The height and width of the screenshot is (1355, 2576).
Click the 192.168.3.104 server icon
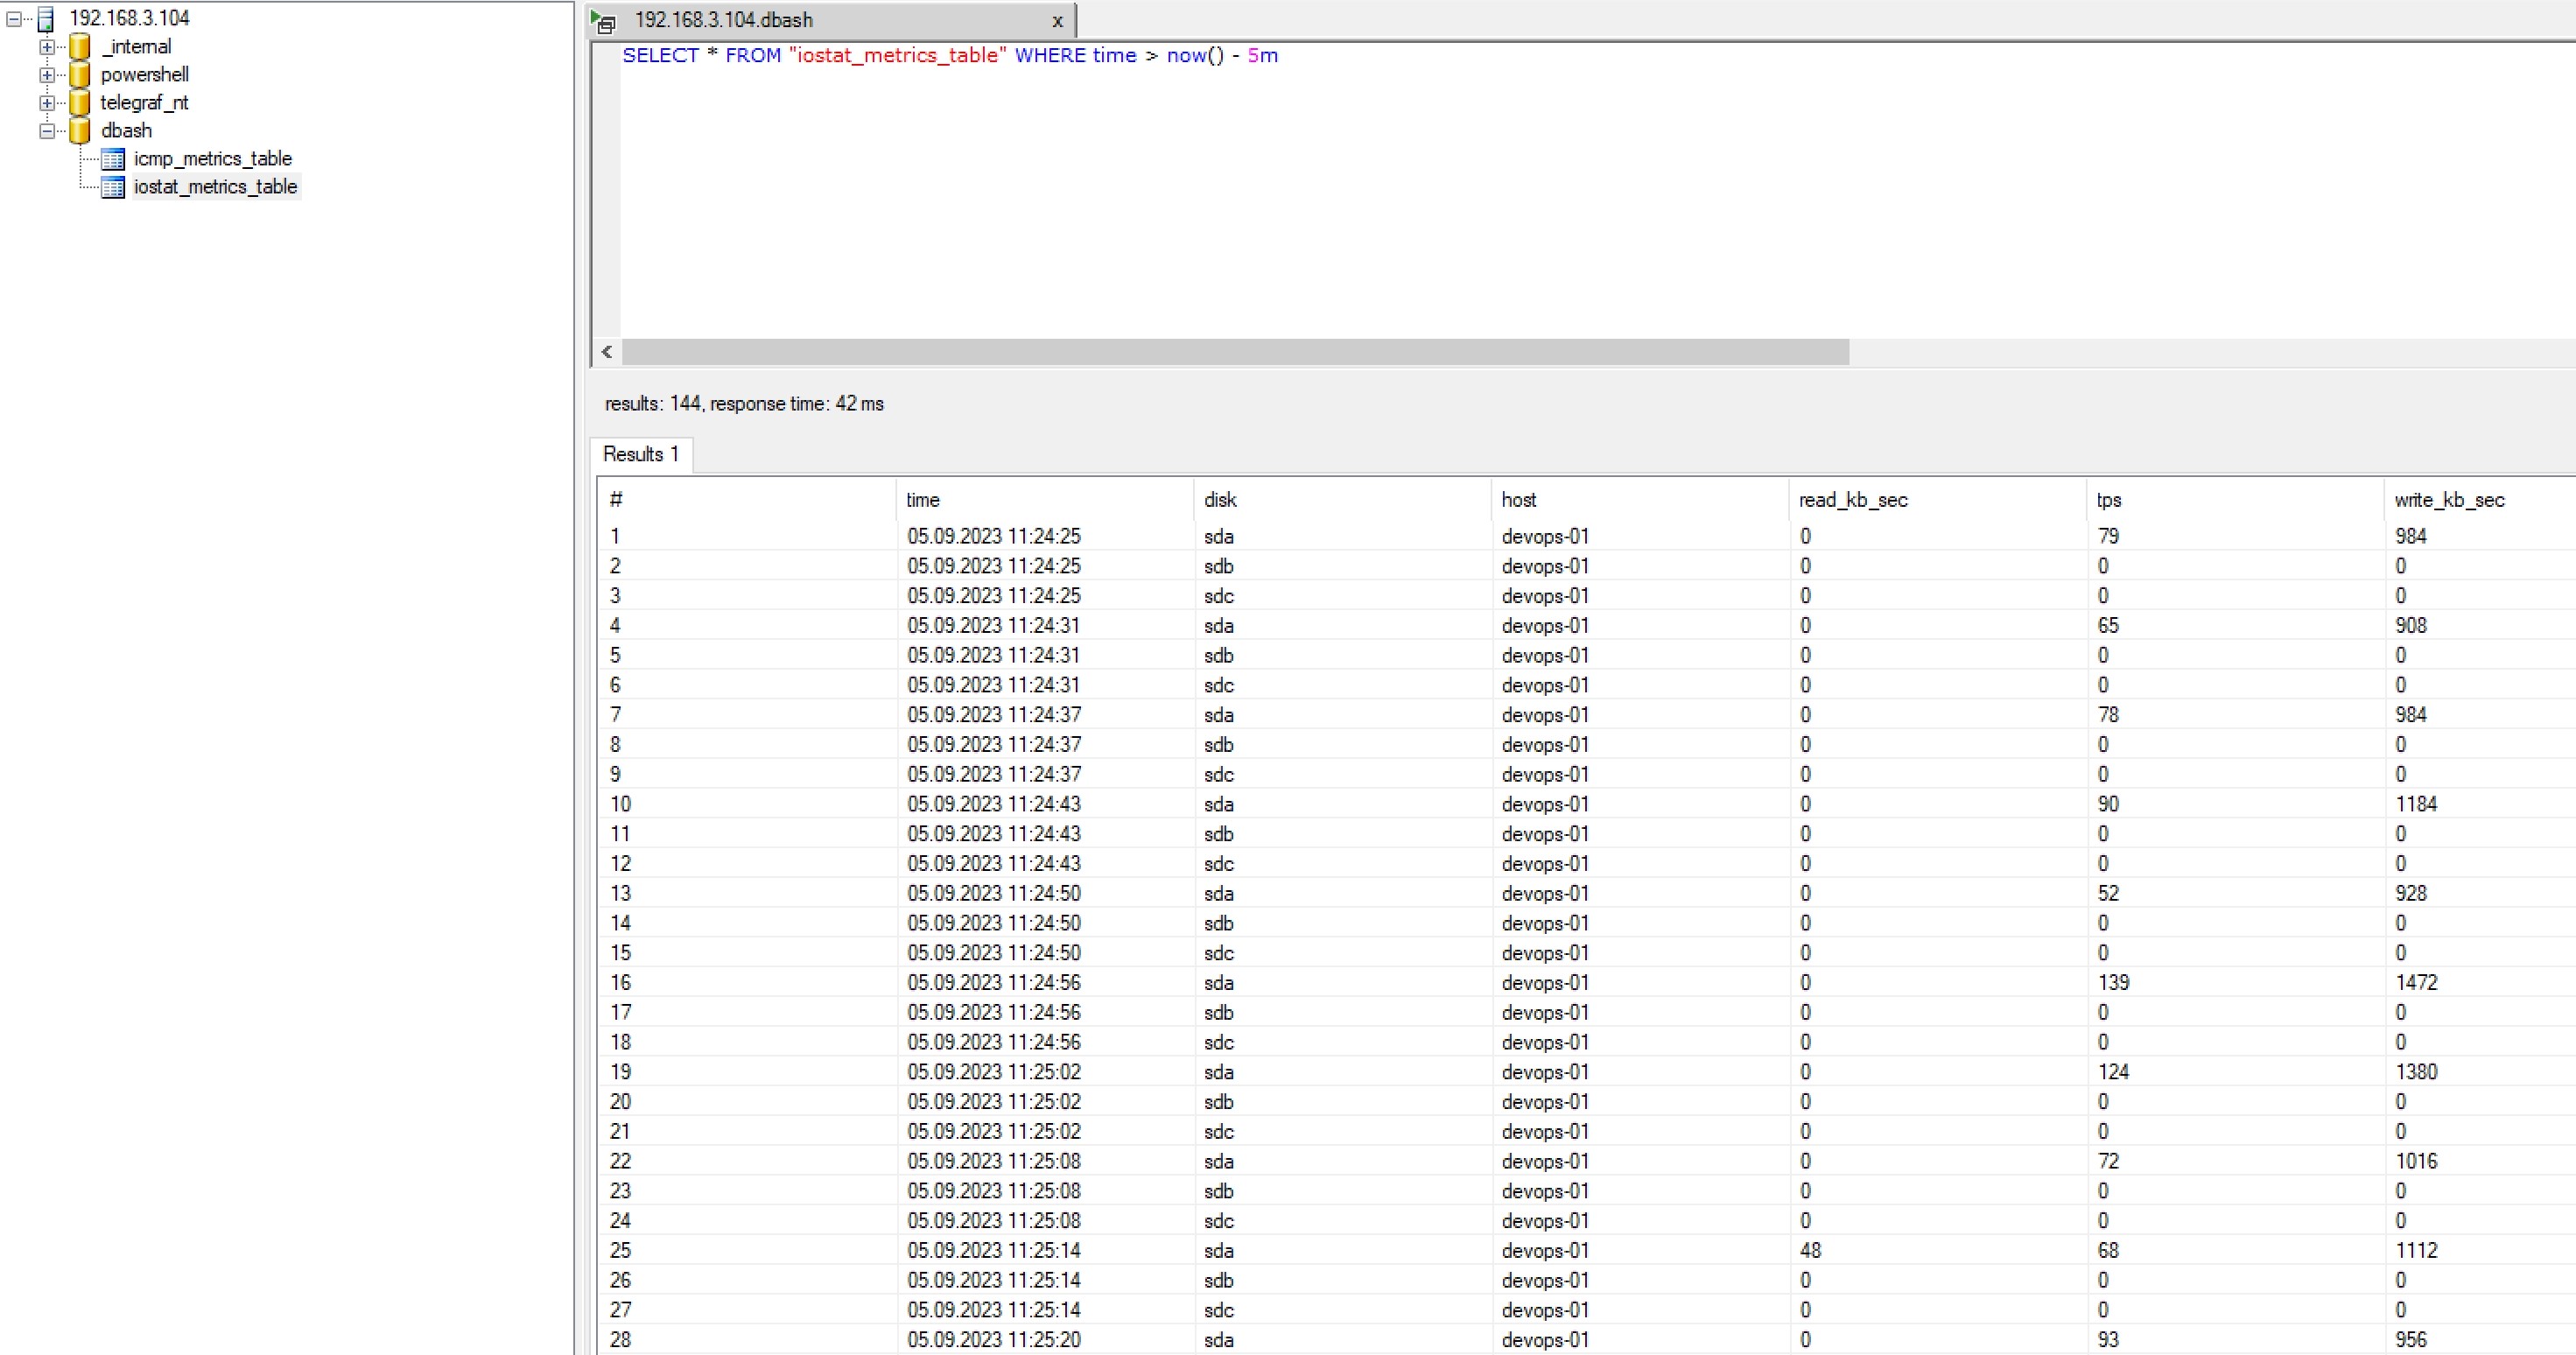45,18
